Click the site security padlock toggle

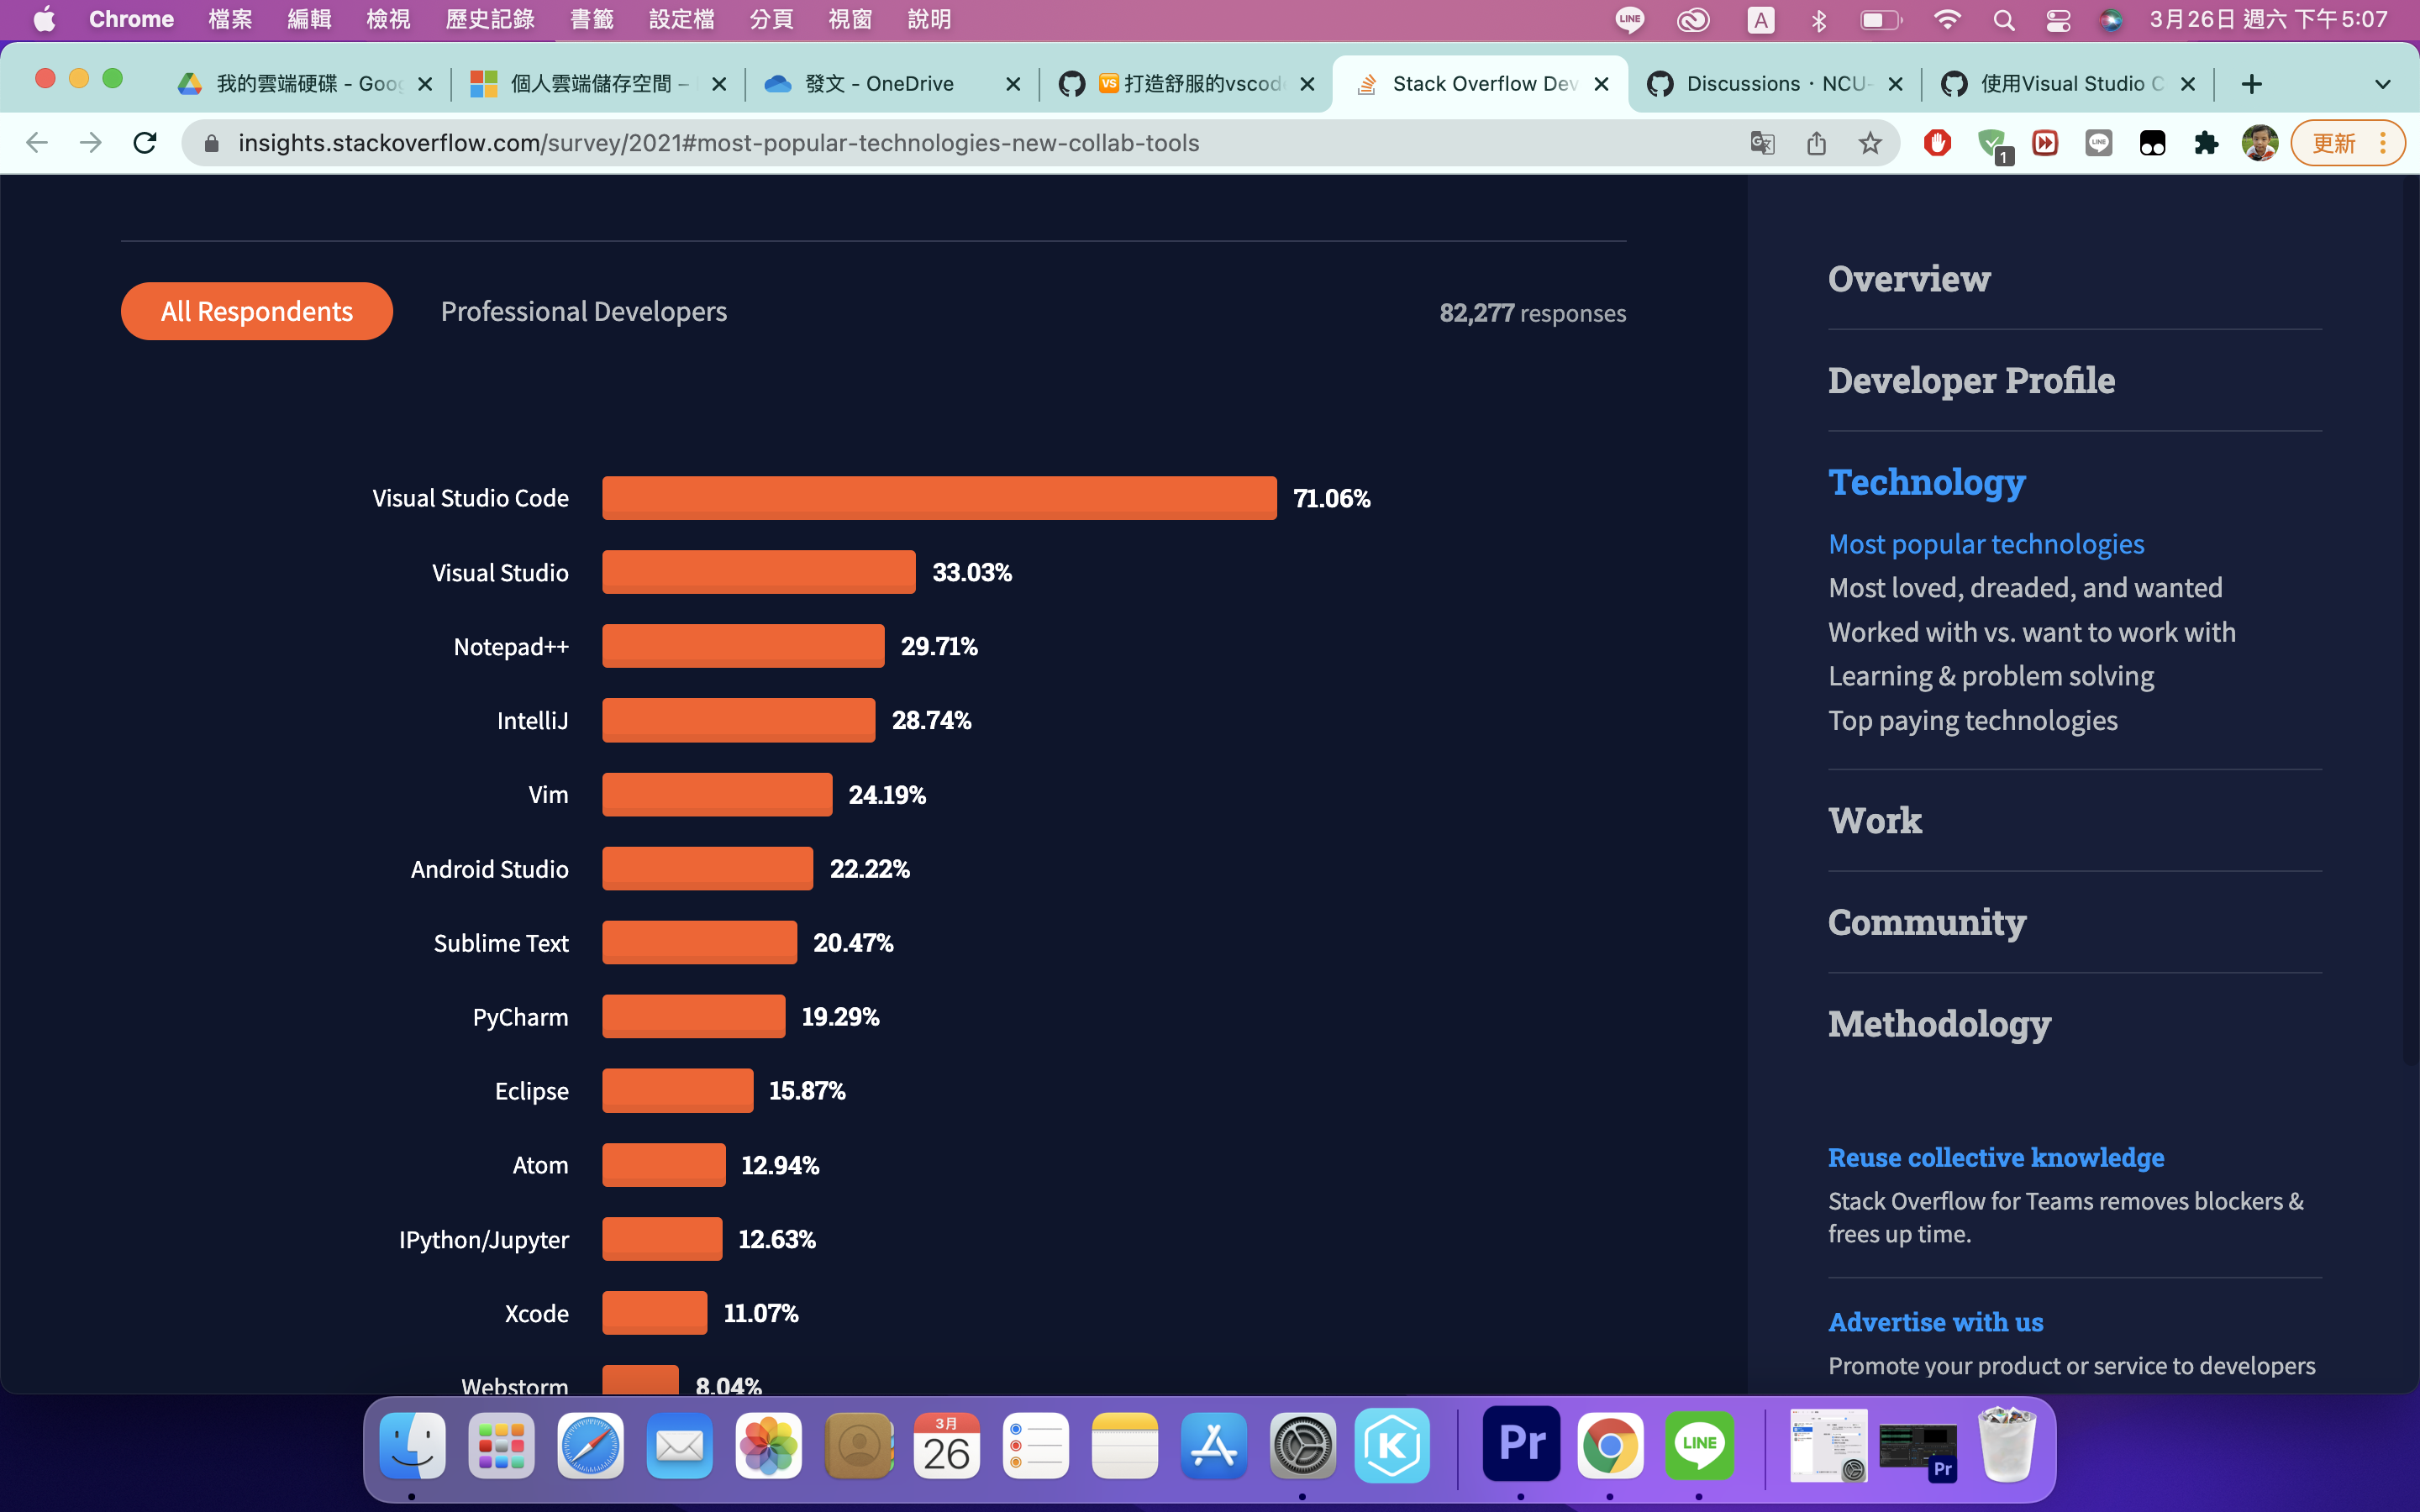(211, 143)
